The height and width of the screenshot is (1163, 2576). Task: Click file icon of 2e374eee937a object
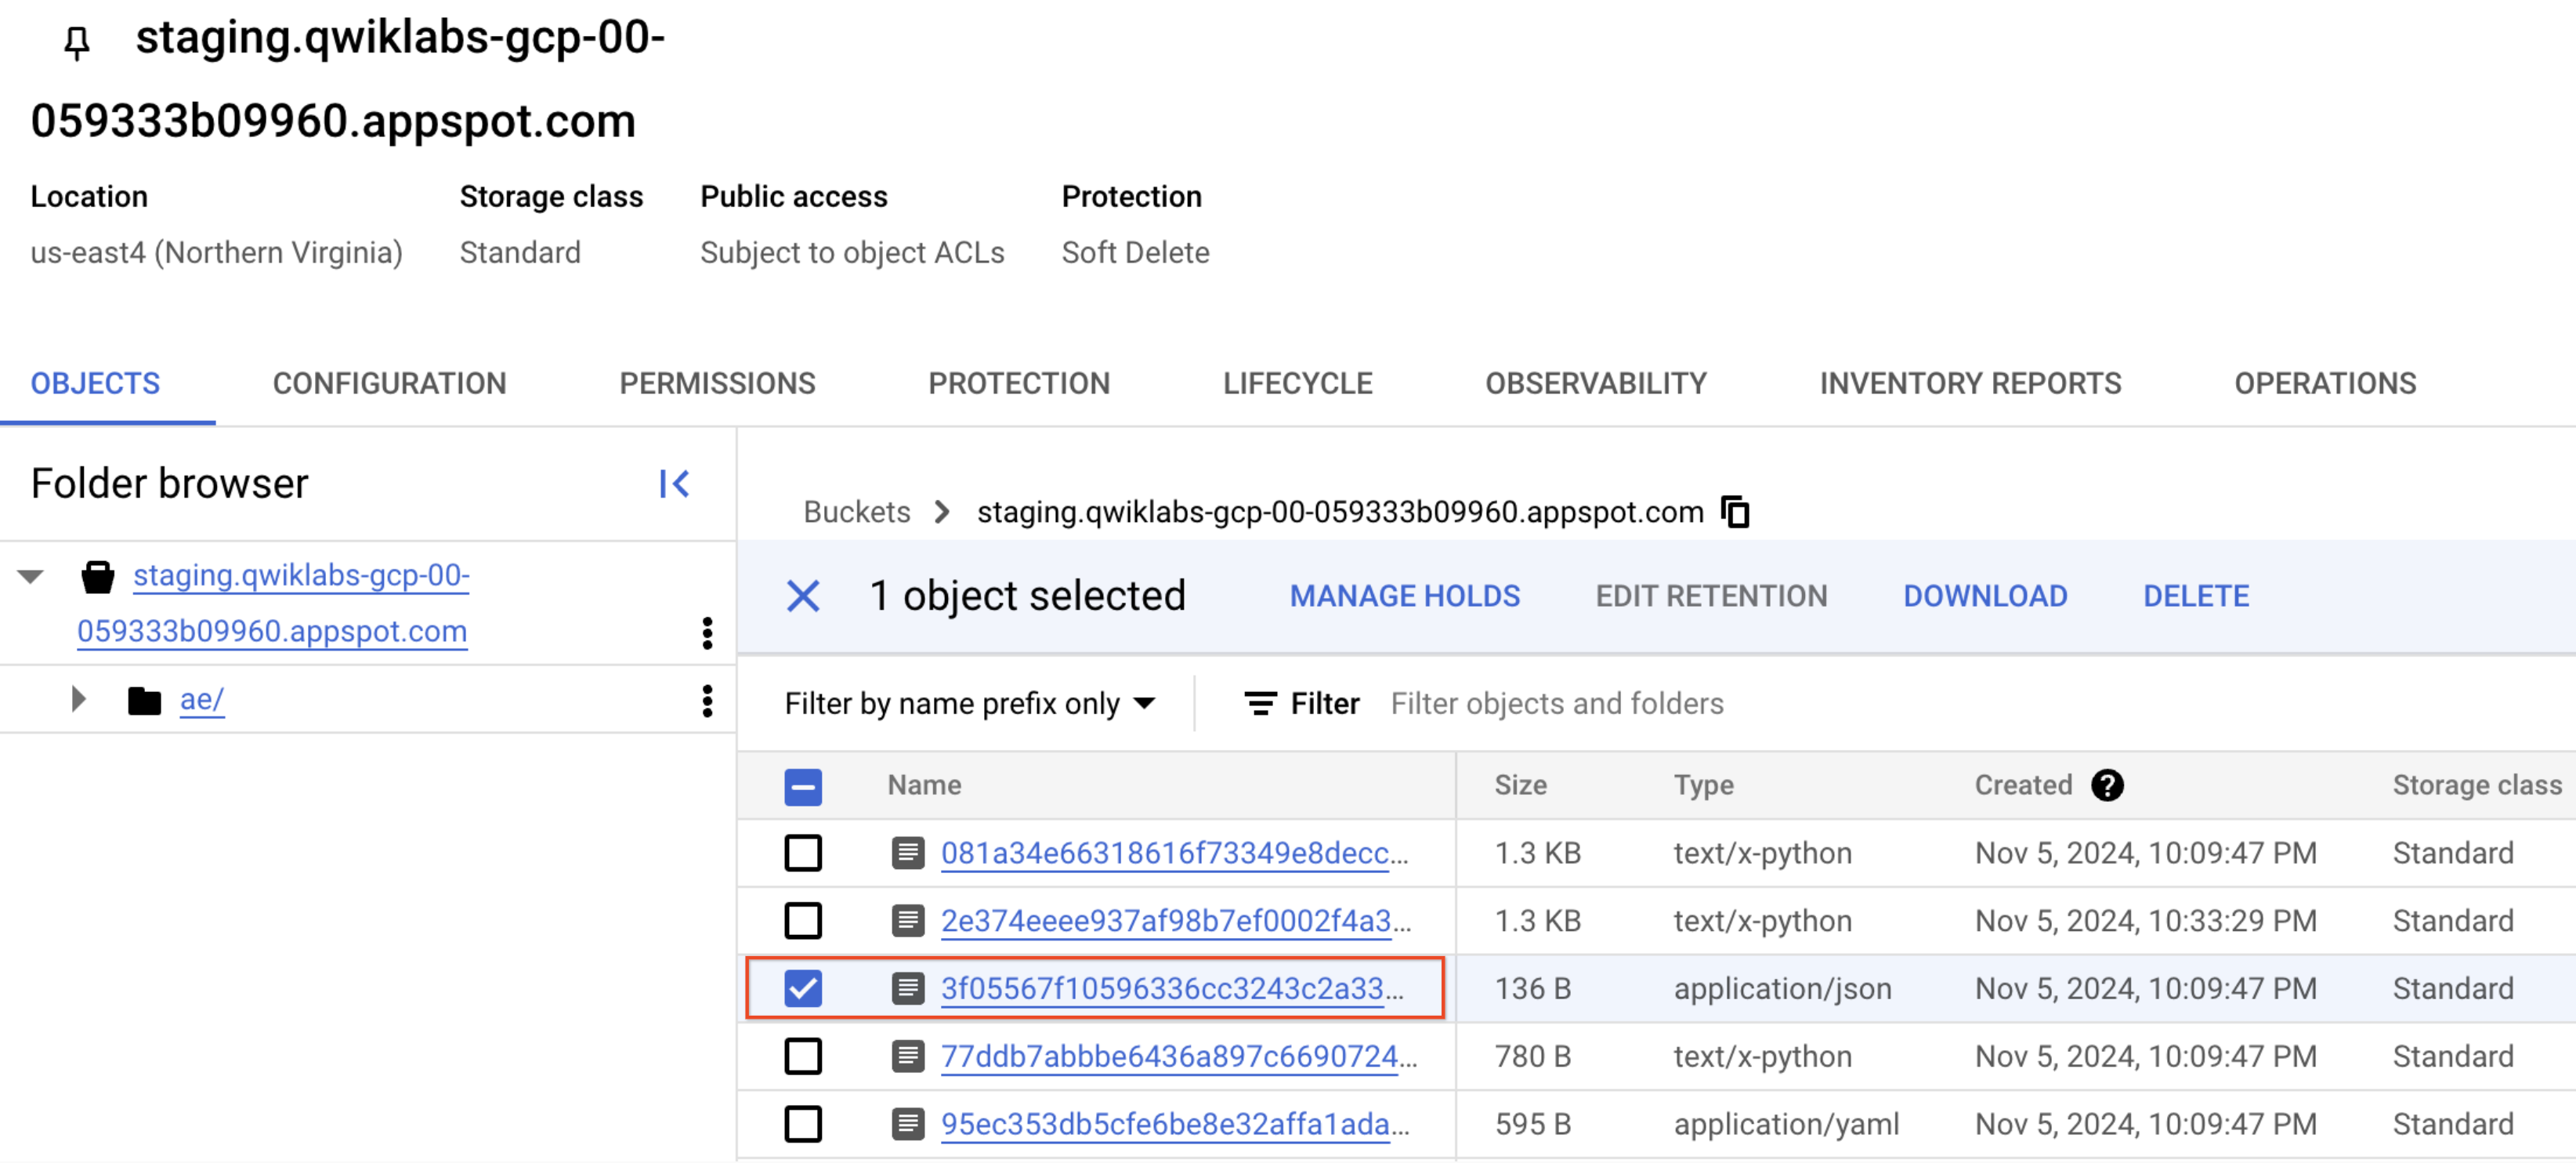coord(908,921)
